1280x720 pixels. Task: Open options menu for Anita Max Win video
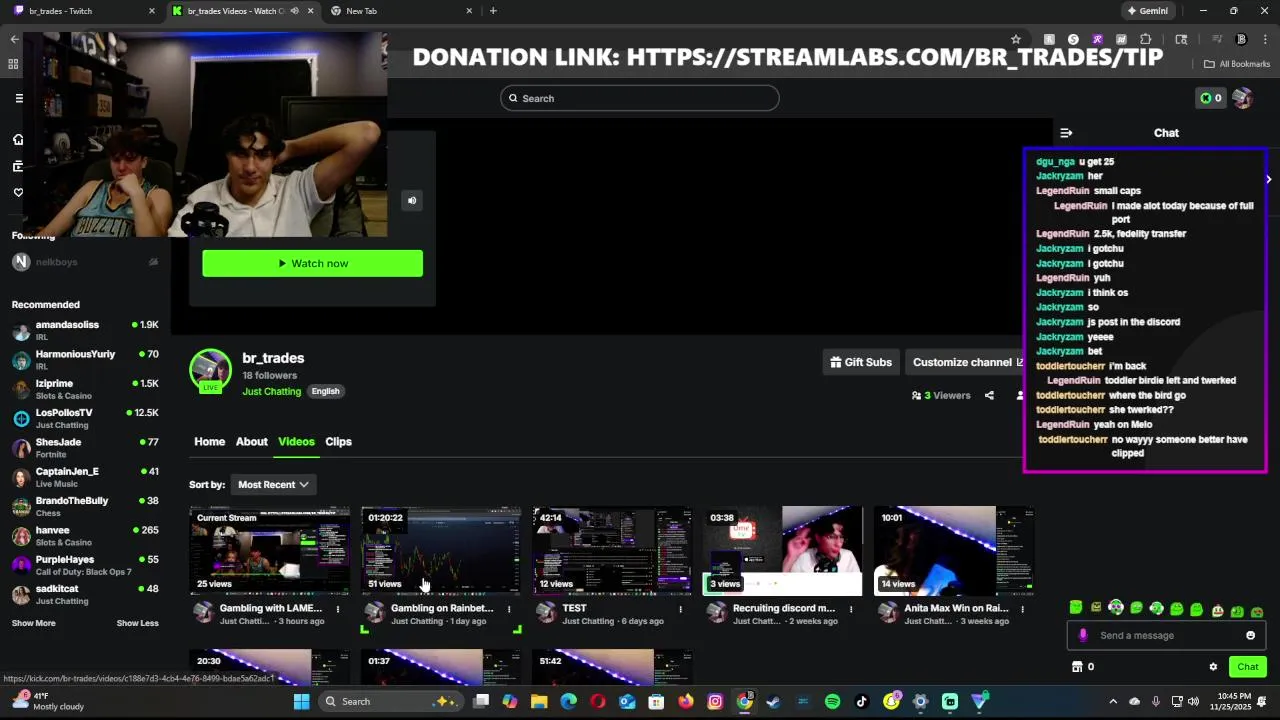[x=1022, y=608]
